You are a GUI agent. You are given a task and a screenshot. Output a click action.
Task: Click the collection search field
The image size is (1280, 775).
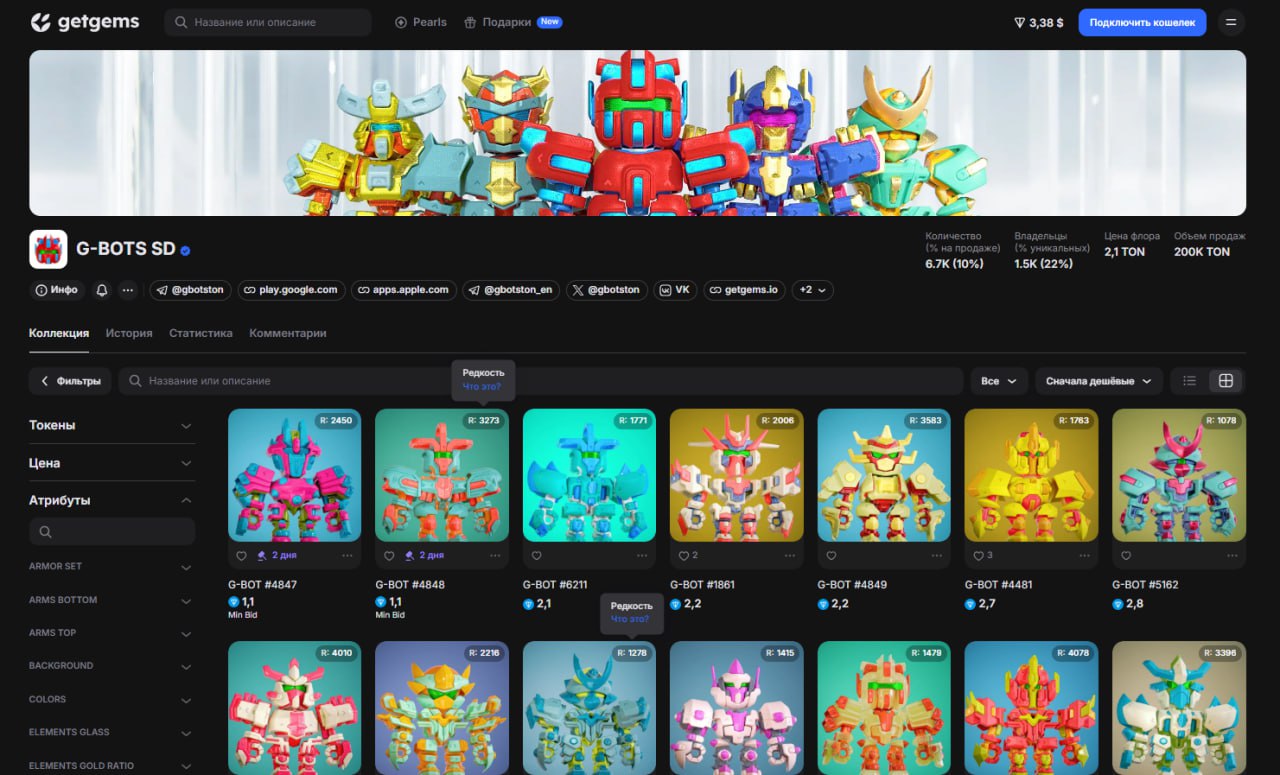[541, 381]
